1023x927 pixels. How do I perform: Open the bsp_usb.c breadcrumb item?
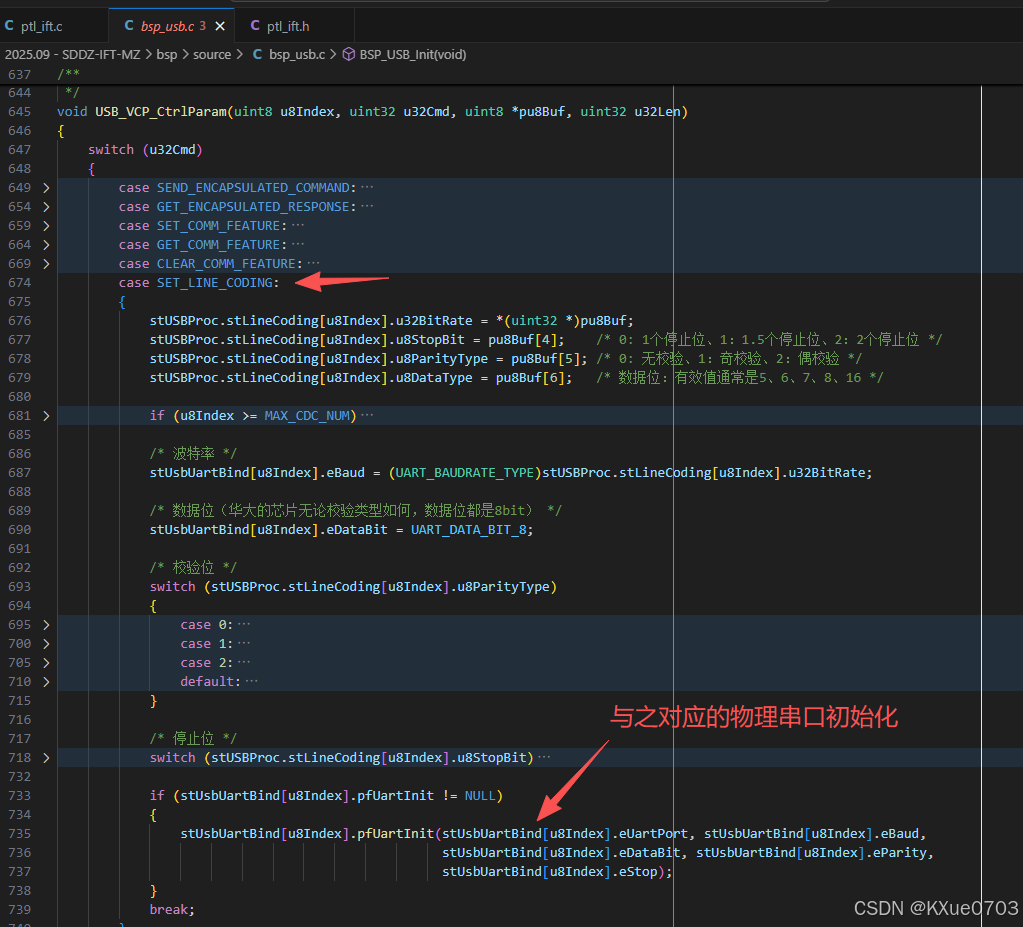pyautogui.click(x=297, y=55)
